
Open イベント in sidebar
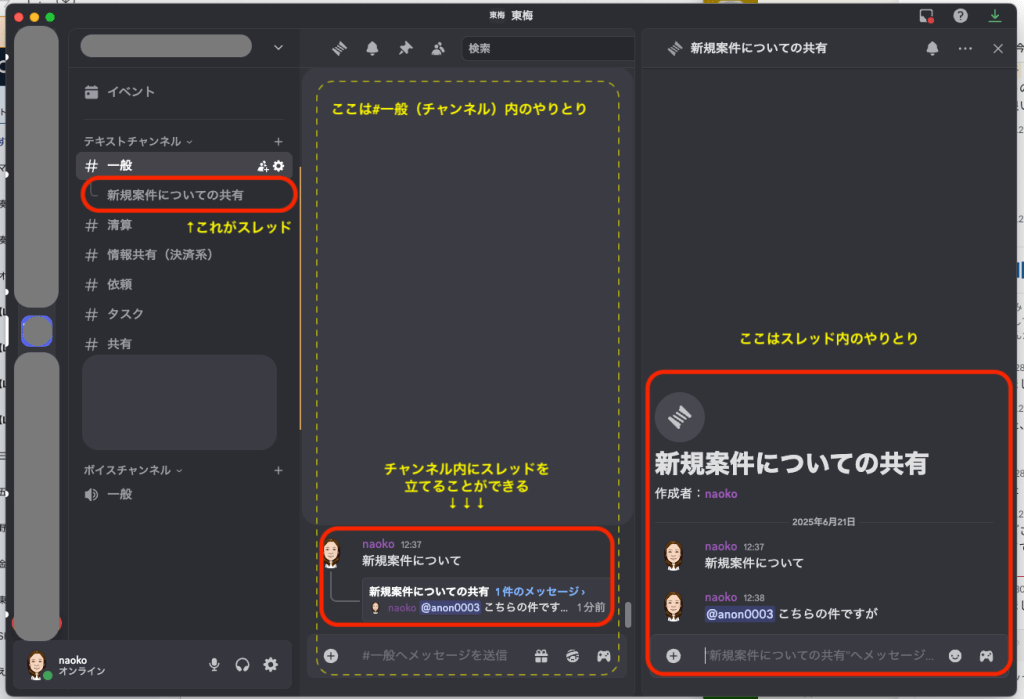coord(131,92)
